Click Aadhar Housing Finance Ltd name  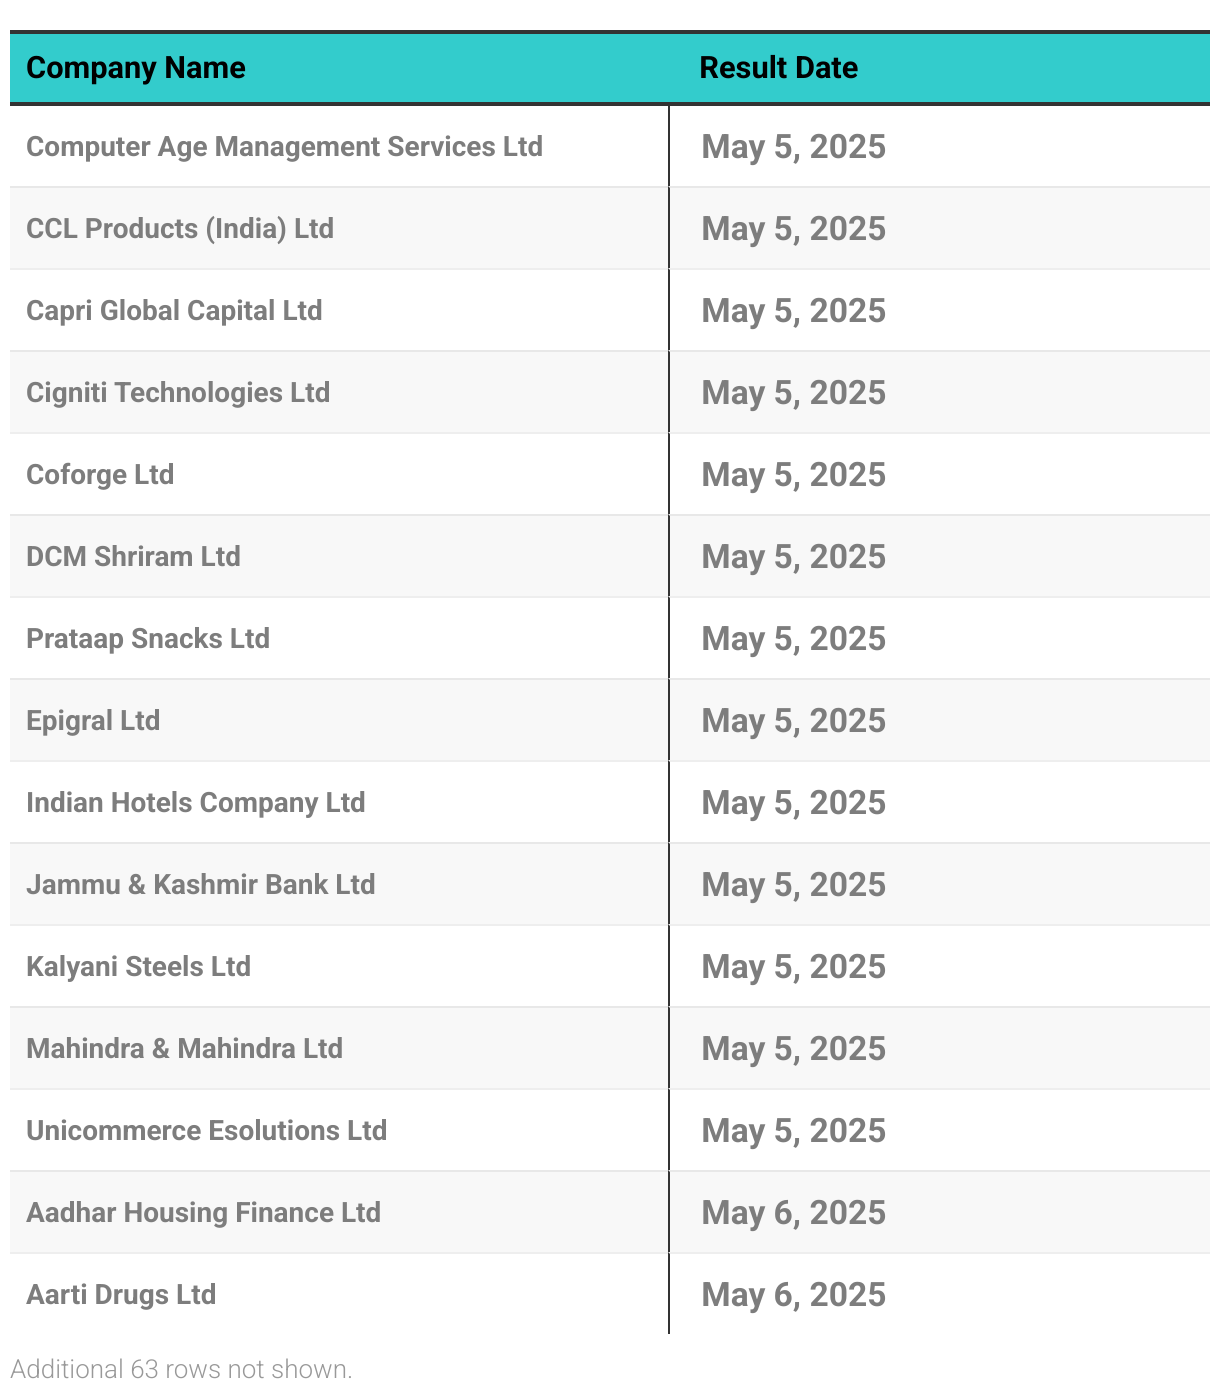[x=204, y=1213]
